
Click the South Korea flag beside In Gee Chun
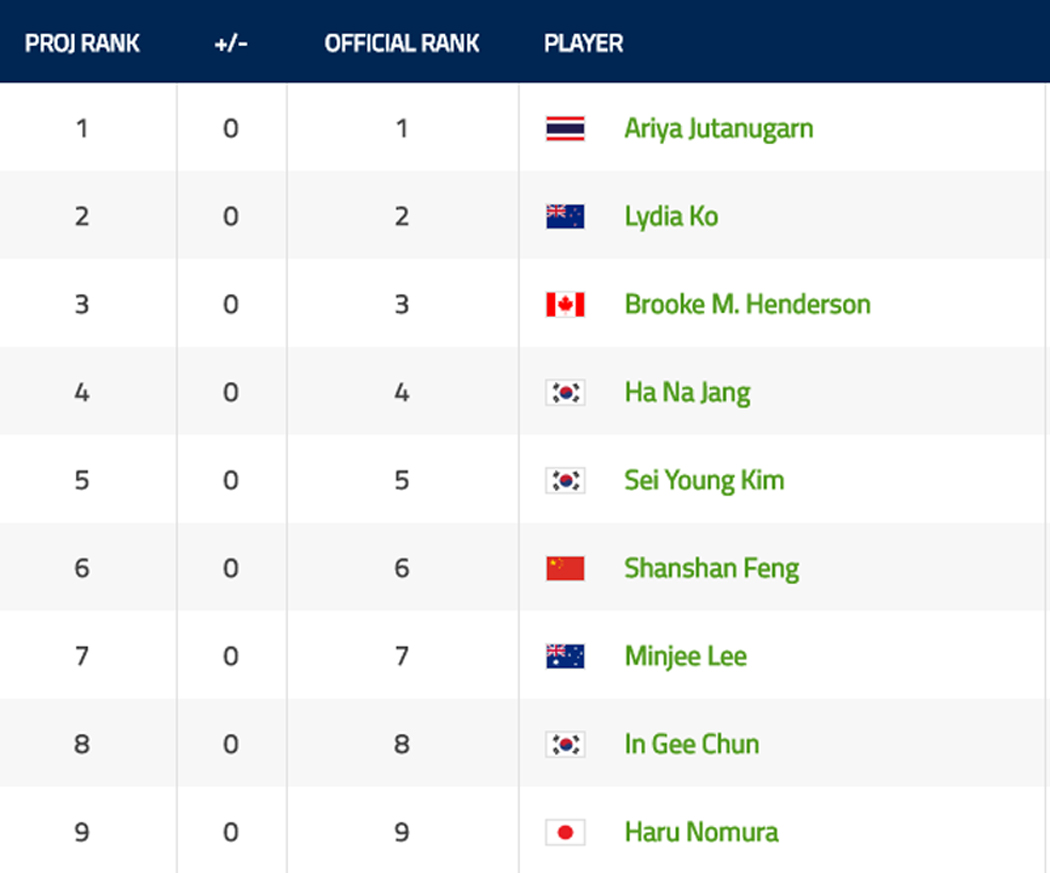pos(565,744)
